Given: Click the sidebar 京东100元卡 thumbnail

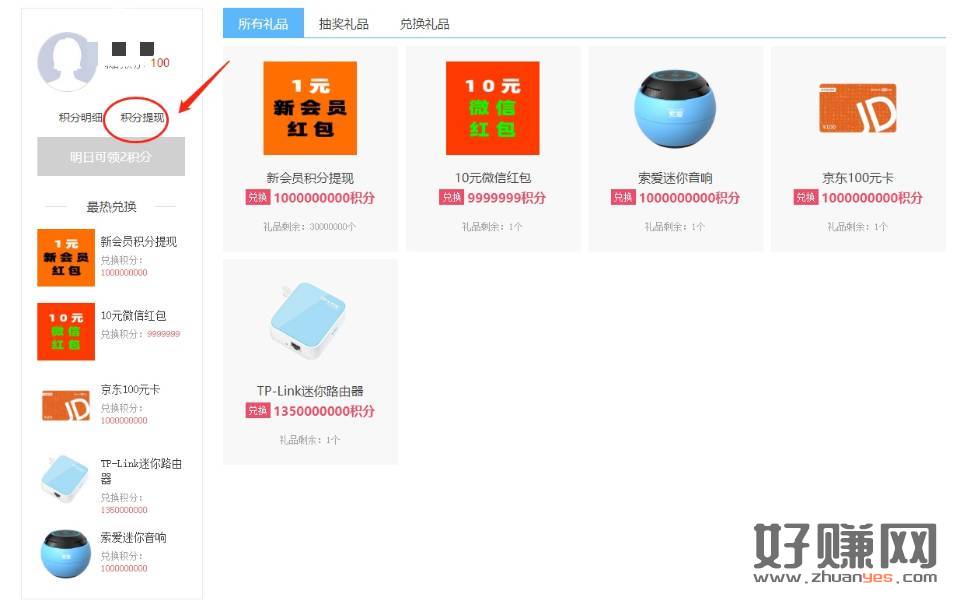Looking at the screenshot, I should point(66,405).
